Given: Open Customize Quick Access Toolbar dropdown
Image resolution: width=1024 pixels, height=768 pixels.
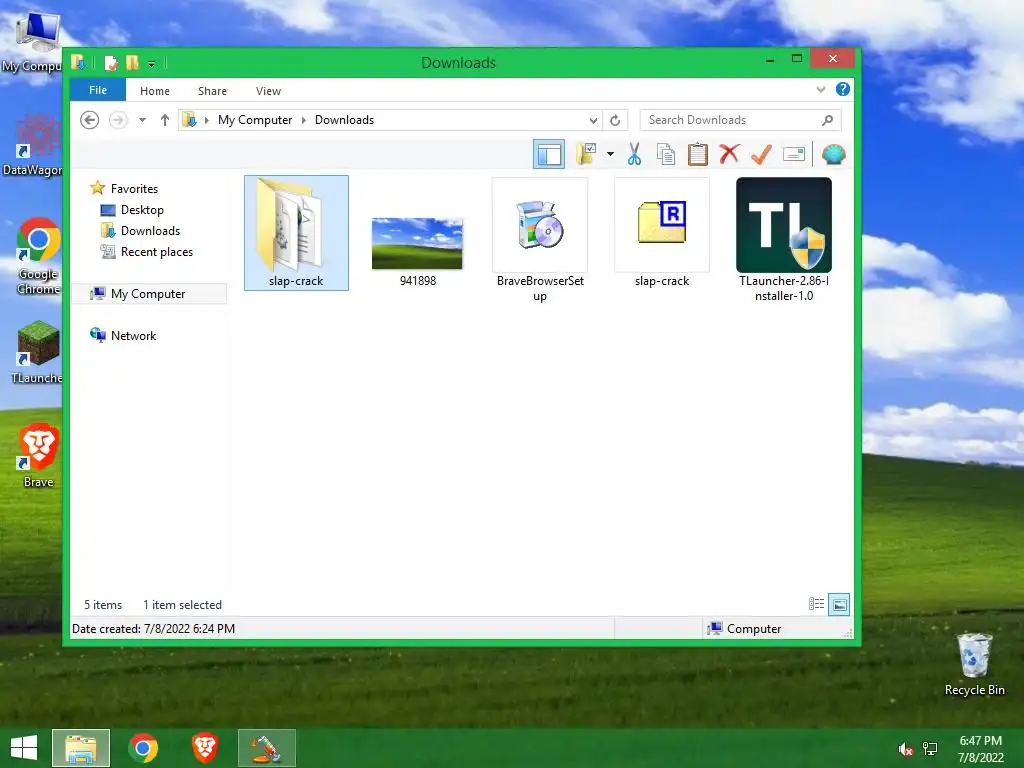Looking at the screenshot, I should 152,63.
